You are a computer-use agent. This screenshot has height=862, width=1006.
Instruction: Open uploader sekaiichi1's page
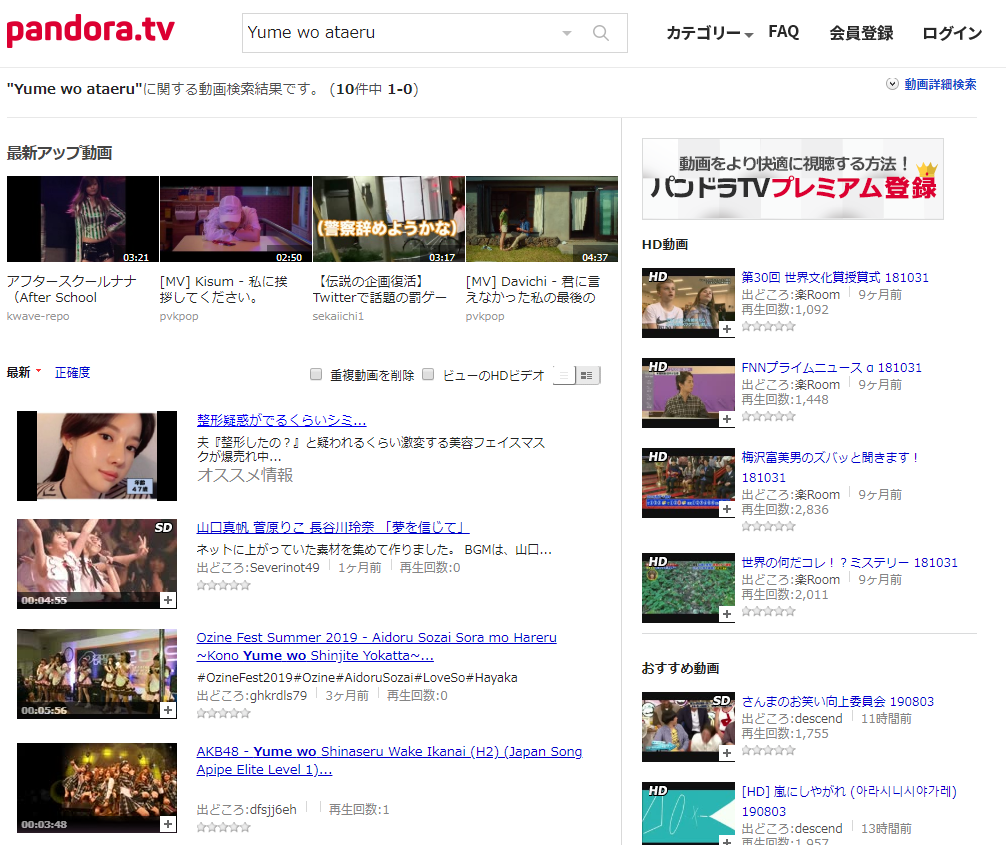click(338, 316)
